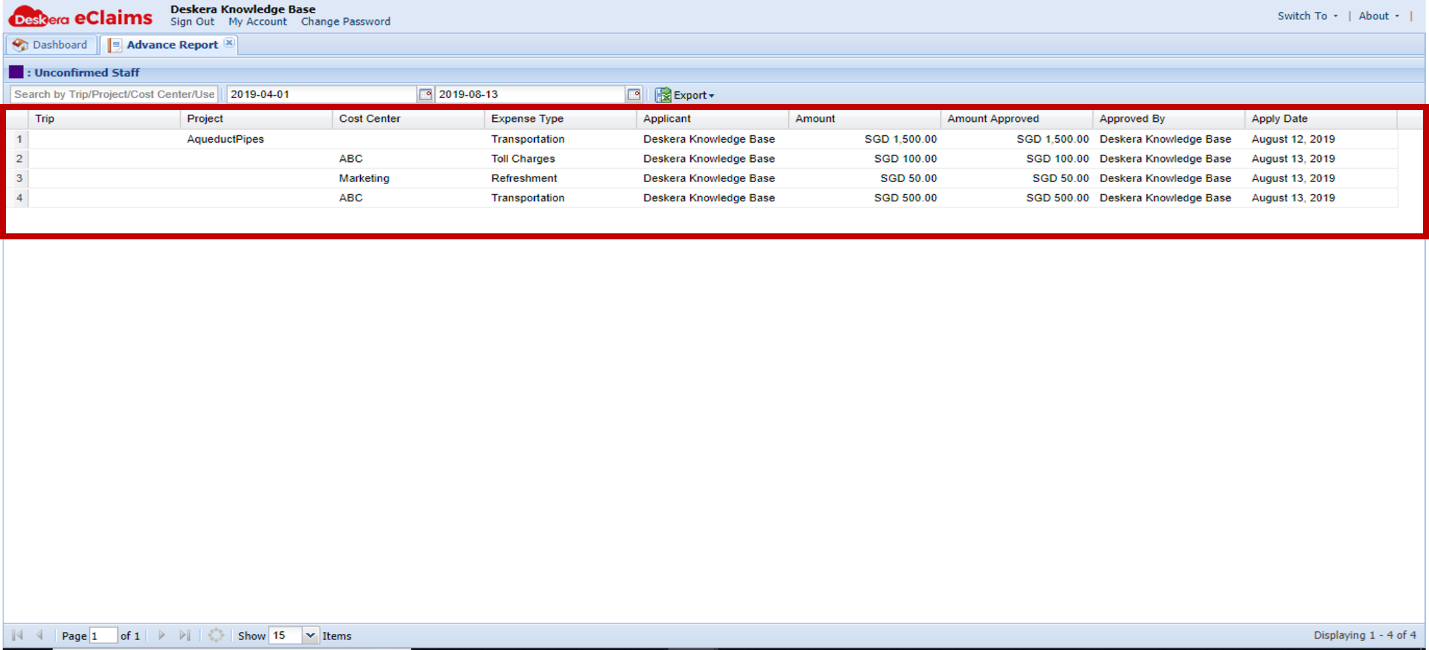
Task: Sort by the Cost Center column header
Action: 408,119
